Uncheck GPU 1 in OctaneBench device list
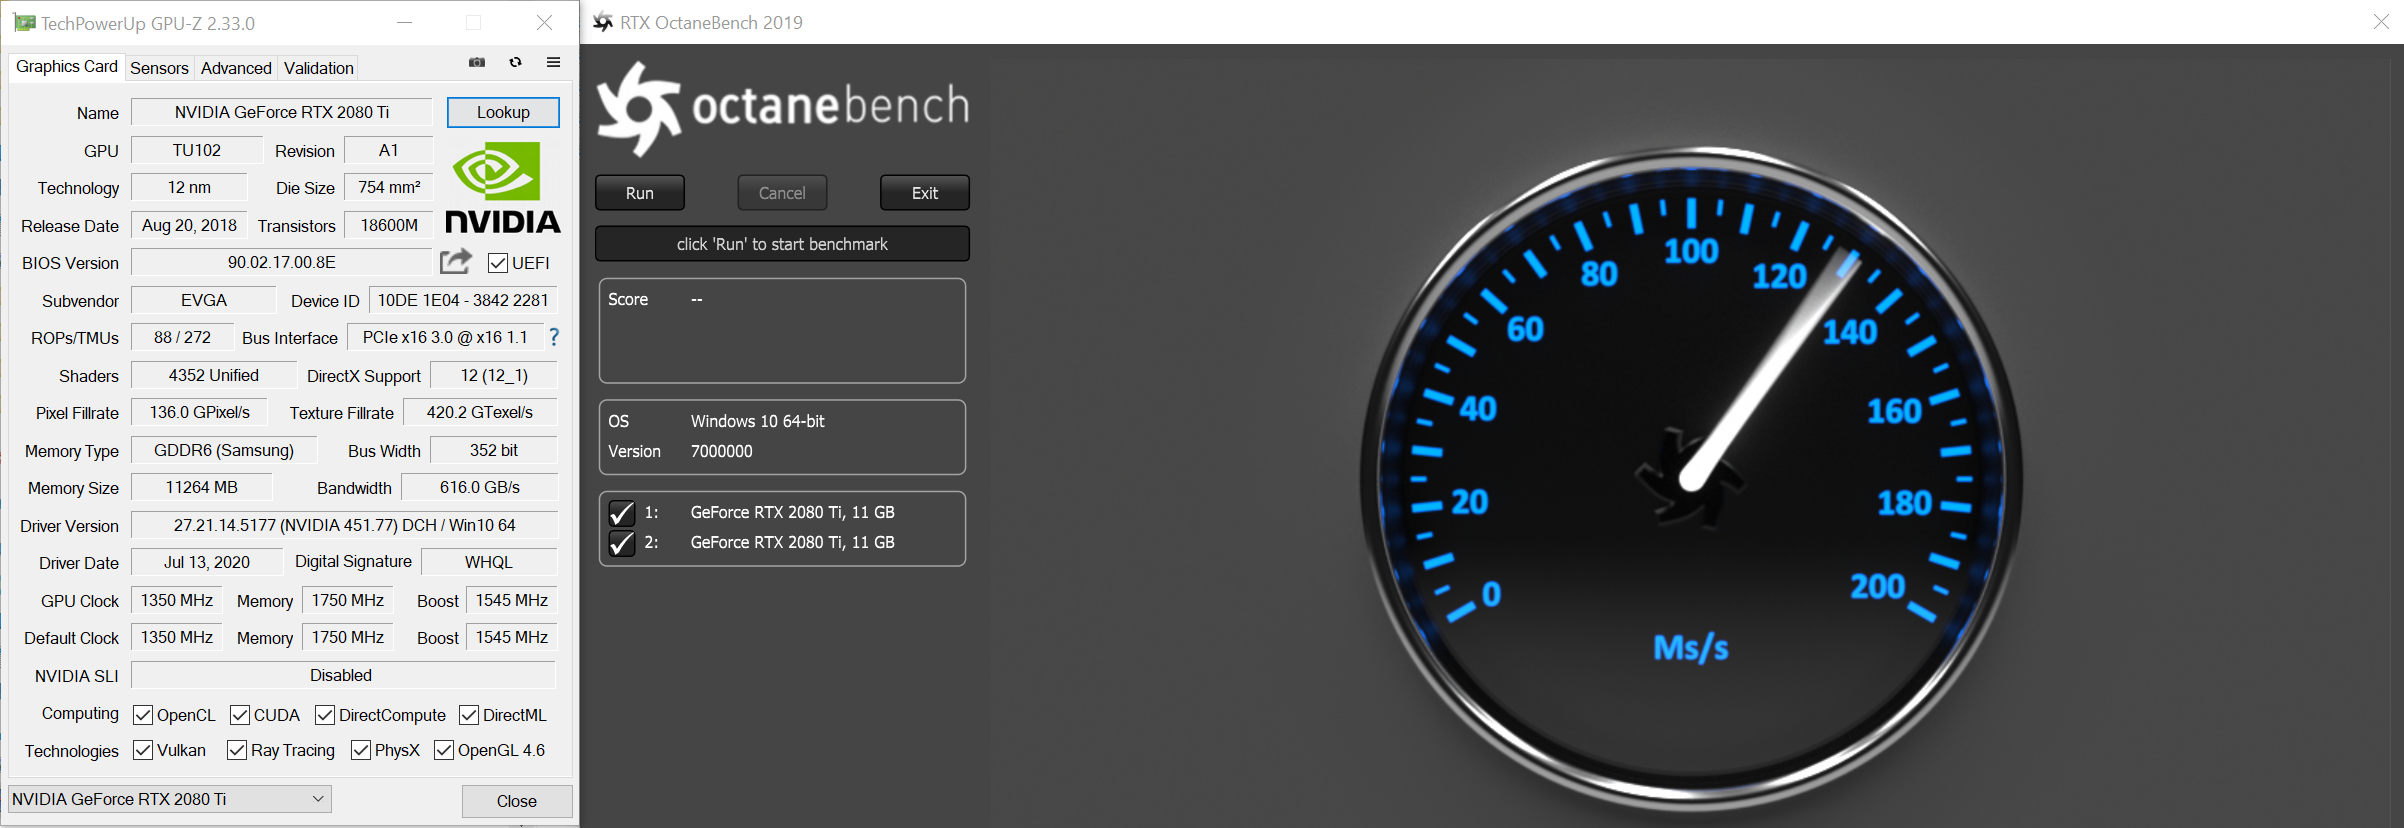The height and width of the screenshot is (828, 2404). (x=621, y=513)
